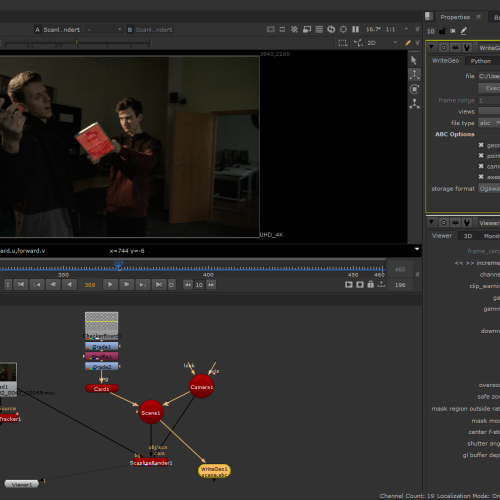Click the pencil edit icon in Properties
Viewport: 500px width, 500px height.
point(464,31)
